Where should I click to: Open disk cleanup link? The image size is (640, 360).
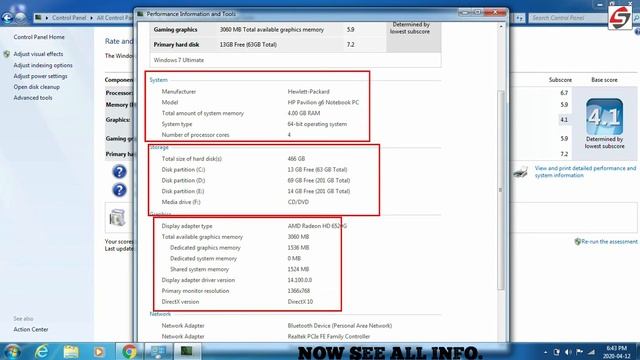[x=36, y=87]
